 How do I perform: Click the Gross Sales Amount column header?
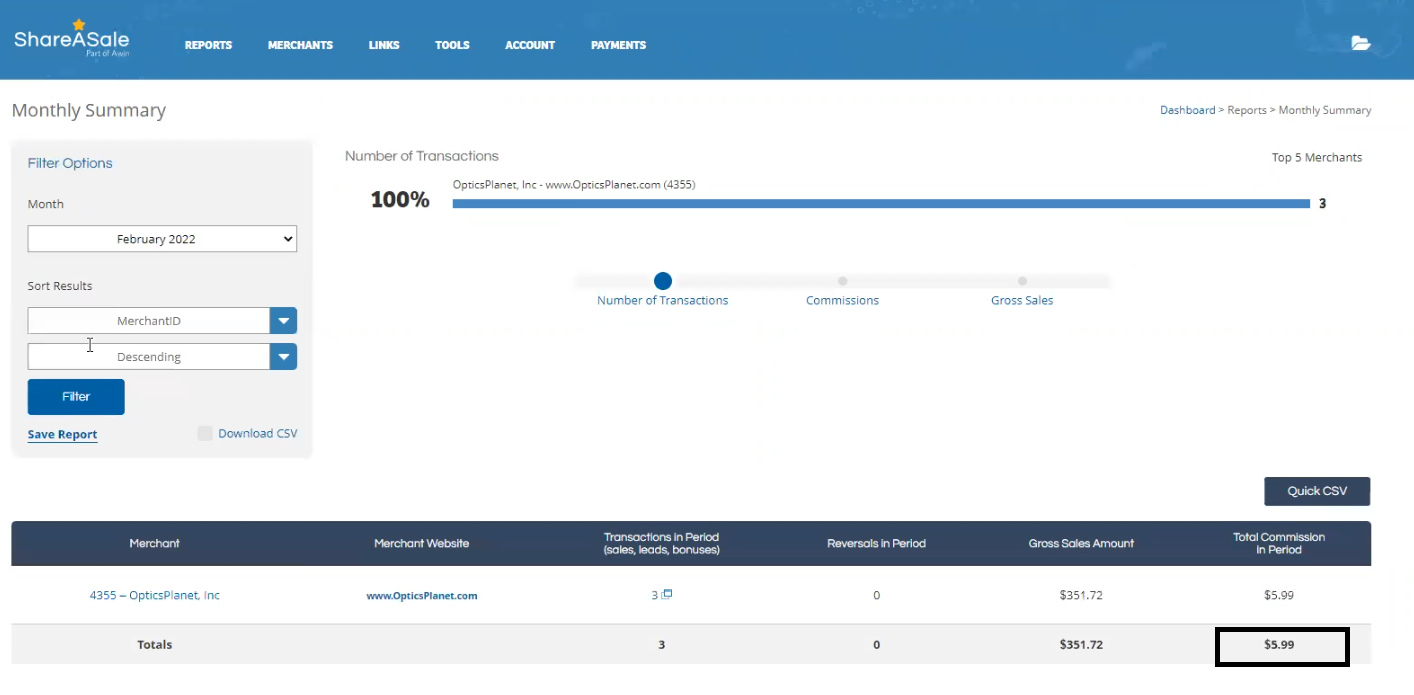(x=1081, y=544)
